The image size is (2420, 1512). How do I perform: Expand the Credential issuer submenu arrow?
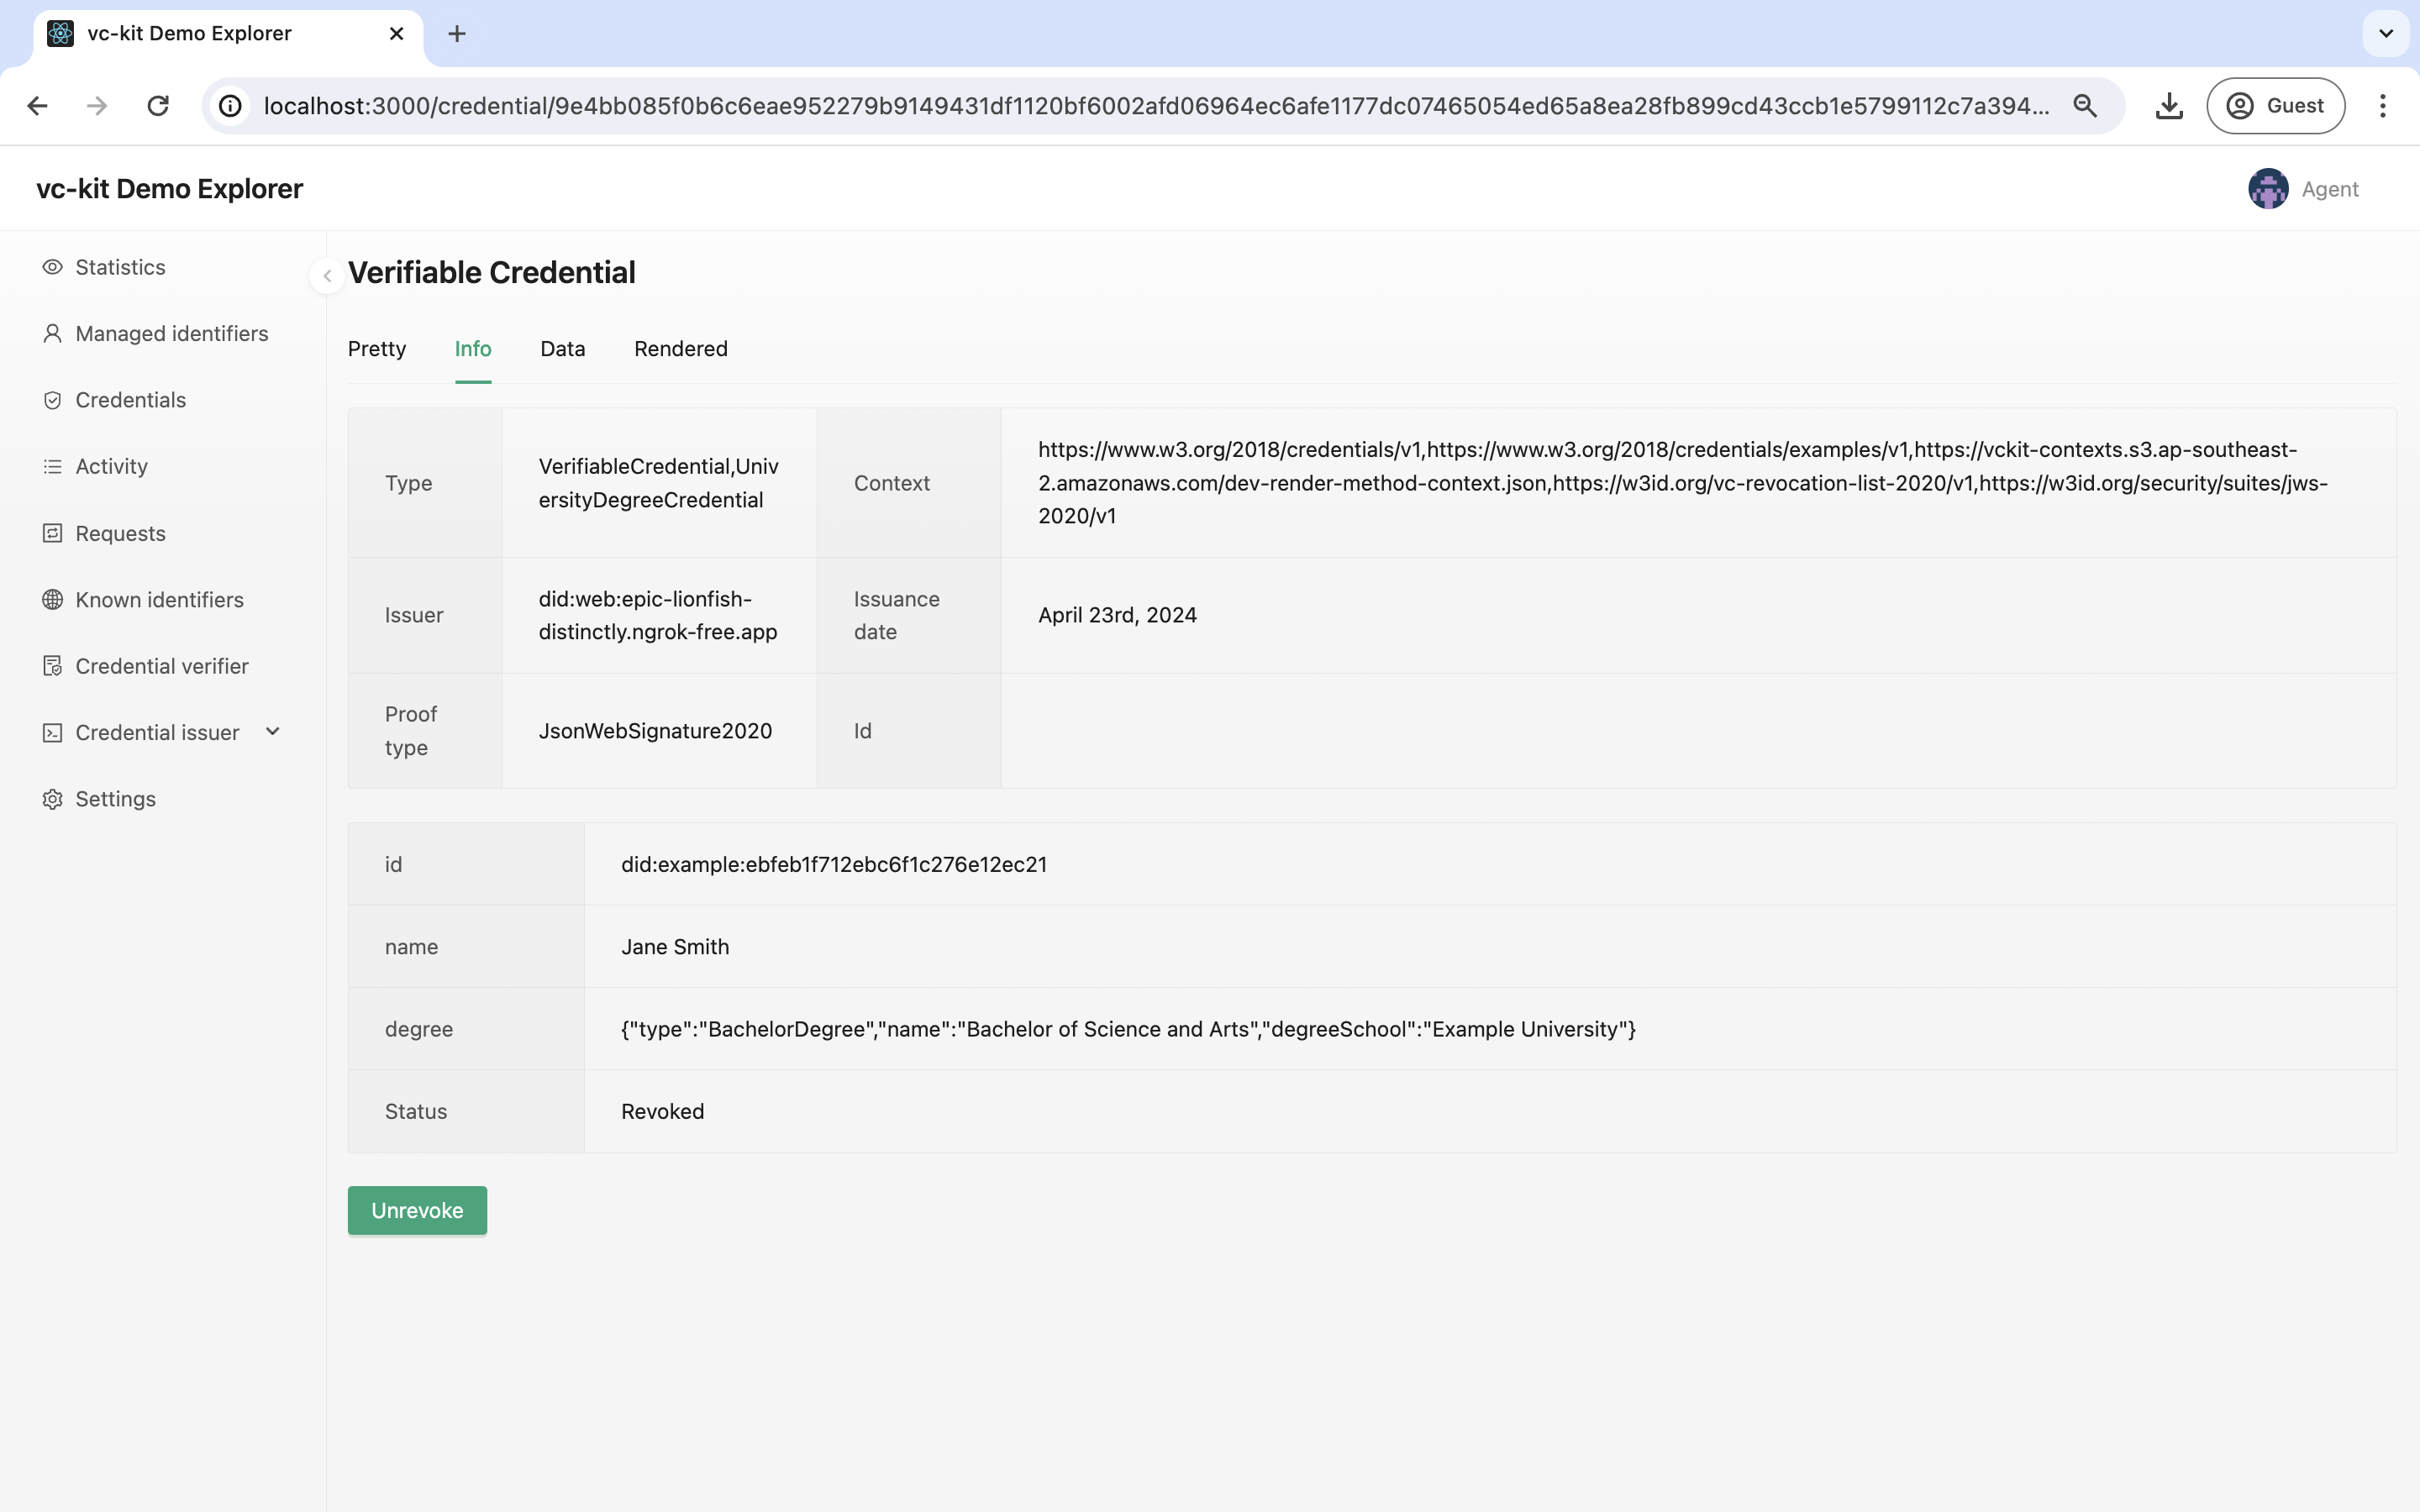point(273,731)
